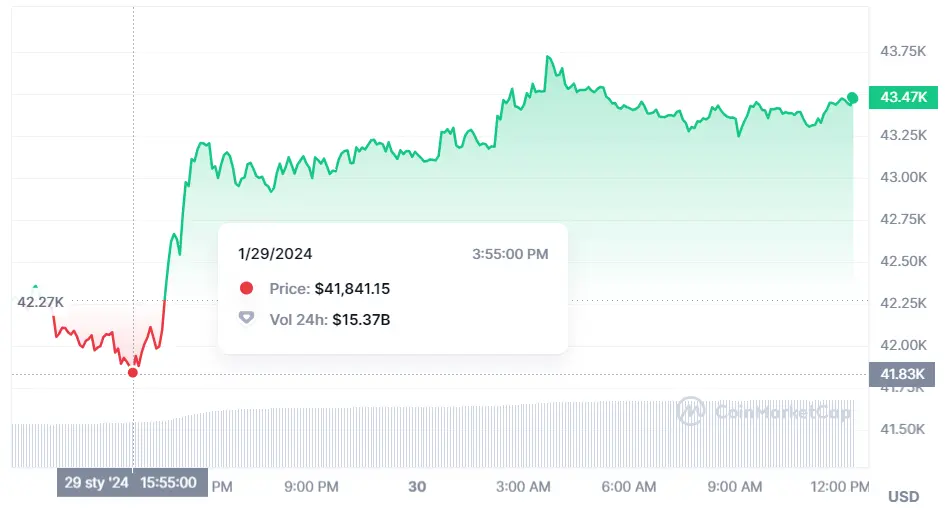Click the 6:00 AM time axis label
945x515 pixels.
[x=630, y=486]
